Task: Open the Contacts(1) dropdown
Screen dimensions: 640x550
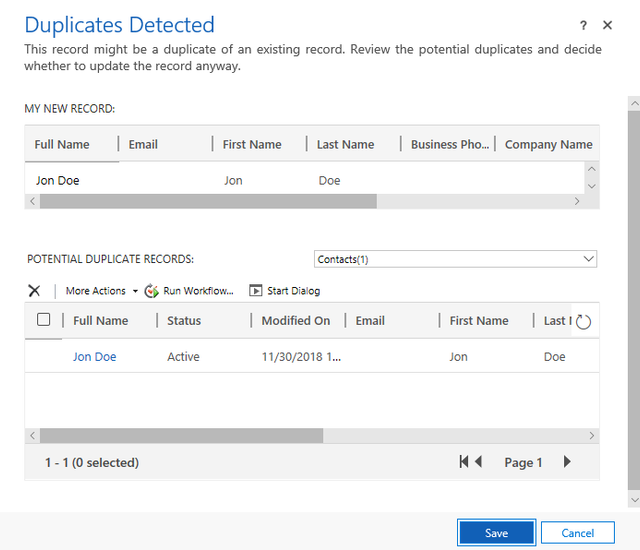Action: 455,259
